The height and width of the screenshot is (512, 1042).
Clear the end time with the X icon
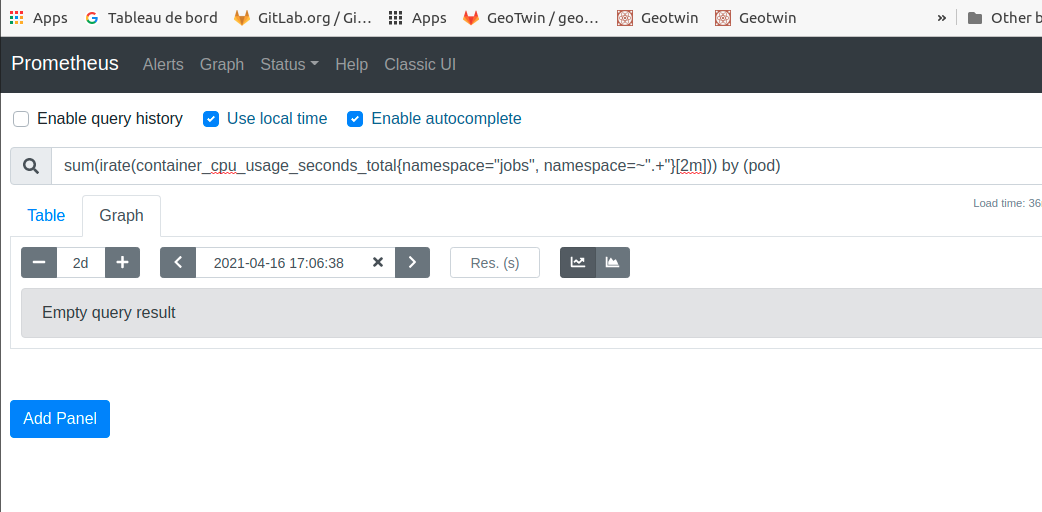[378, 263]
